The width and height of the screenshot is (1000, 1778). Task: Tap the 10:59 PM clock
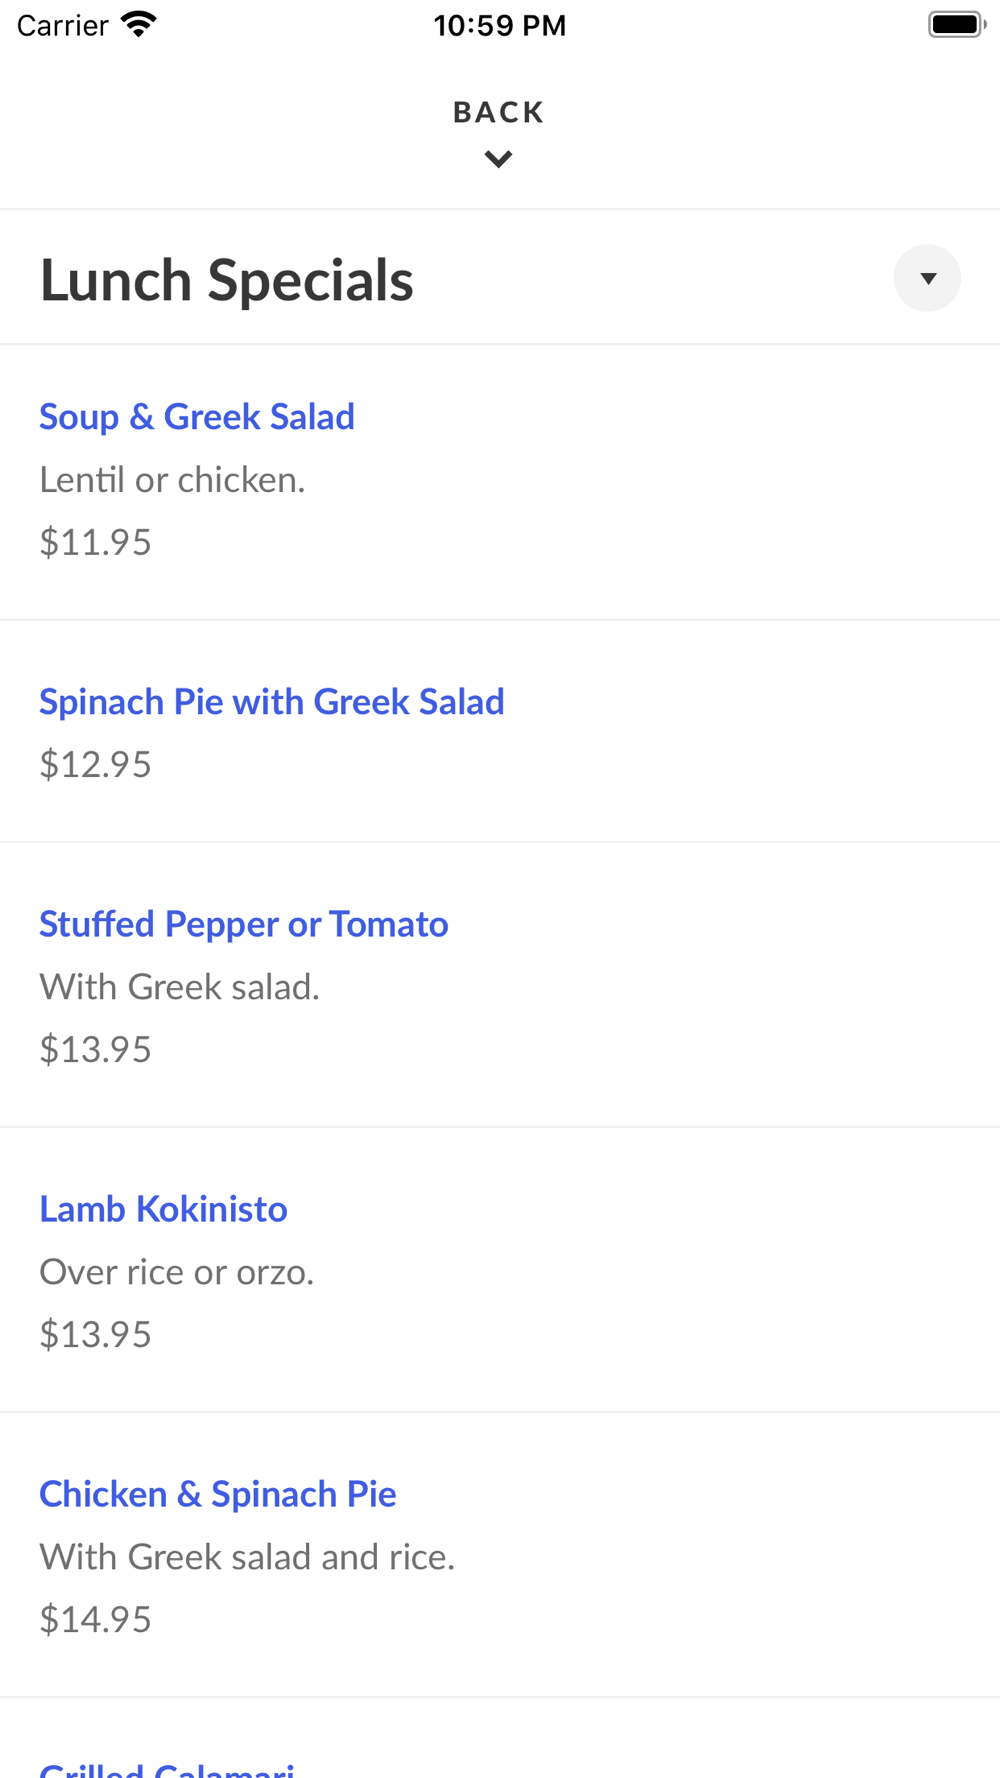click(499, 25)
